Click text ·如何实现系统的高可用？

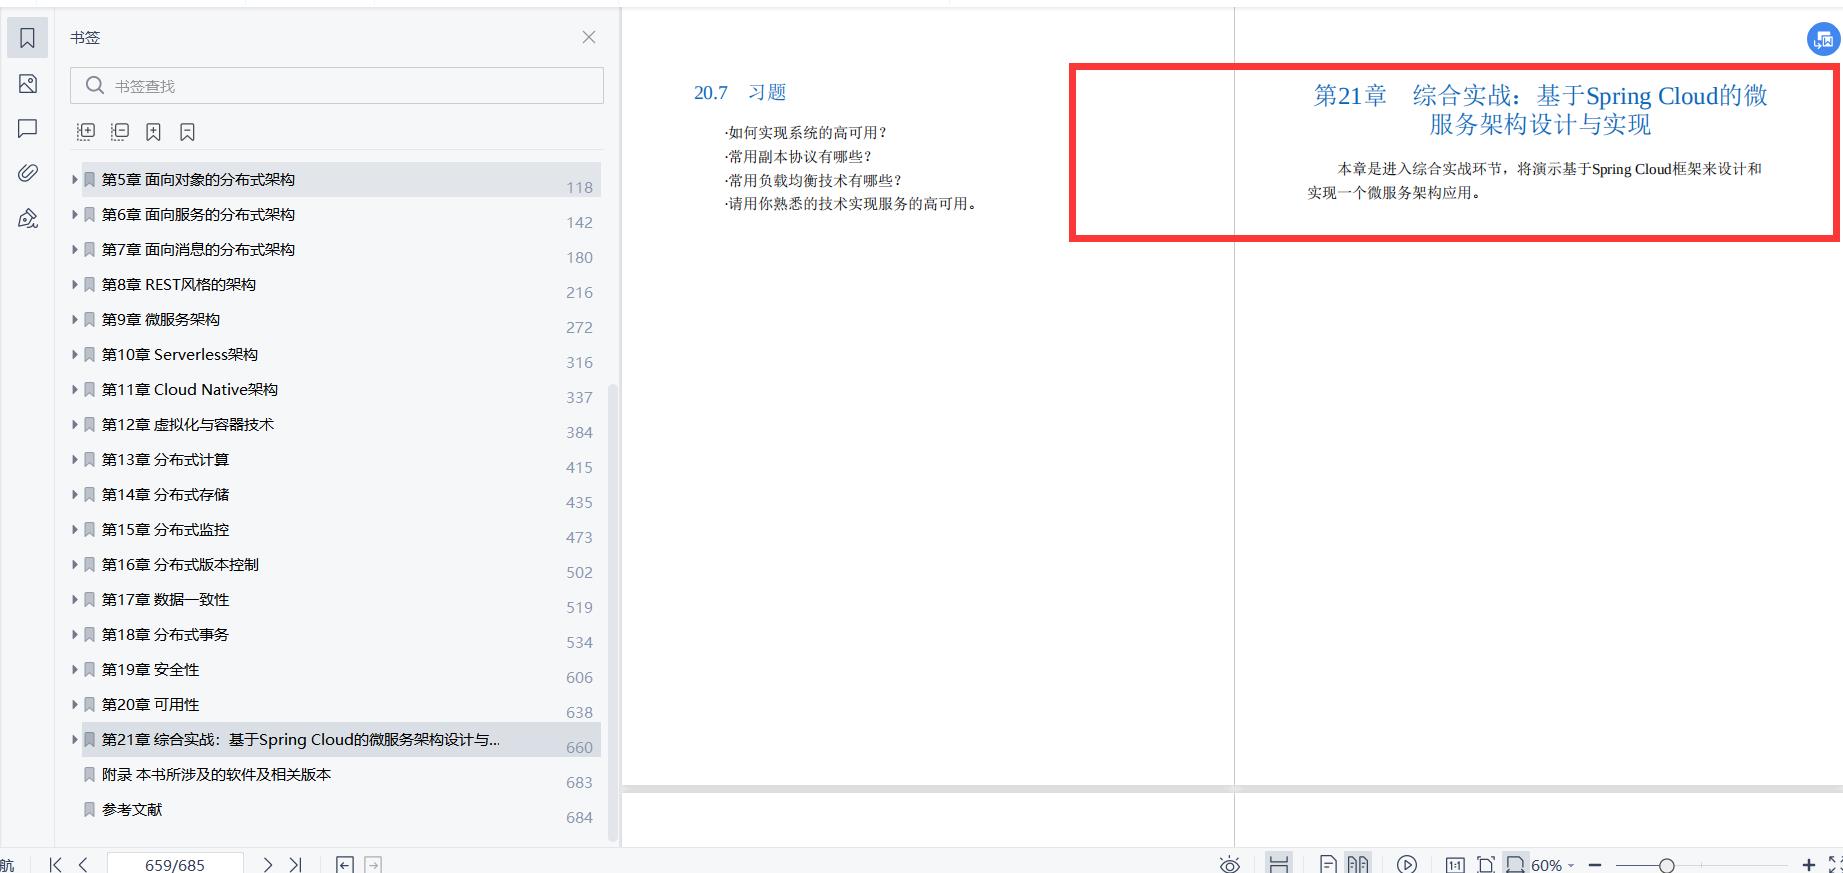(x=806, y=133)
